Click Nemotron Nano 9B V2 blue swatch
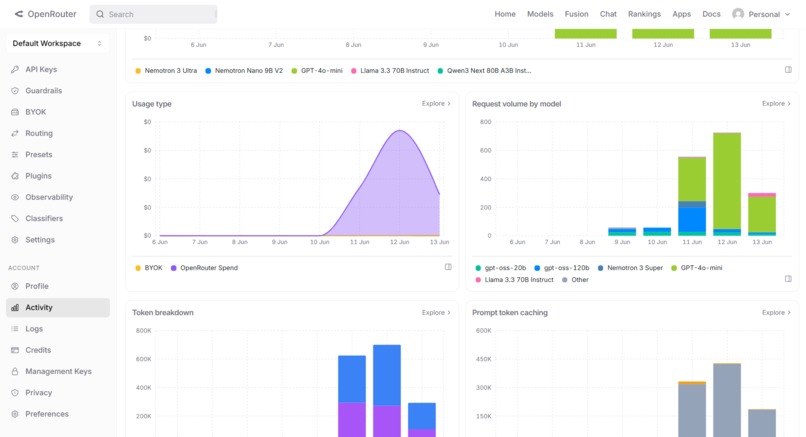The height and width of the screenshot is (437, 806). (x=208, y=71)
